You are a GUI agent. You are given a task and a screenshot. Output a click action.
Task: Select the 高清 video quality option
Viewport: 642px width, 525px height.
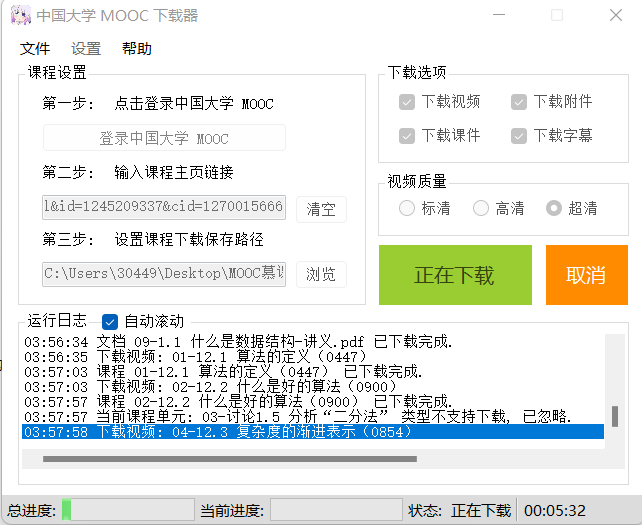[x=481, y=208]
